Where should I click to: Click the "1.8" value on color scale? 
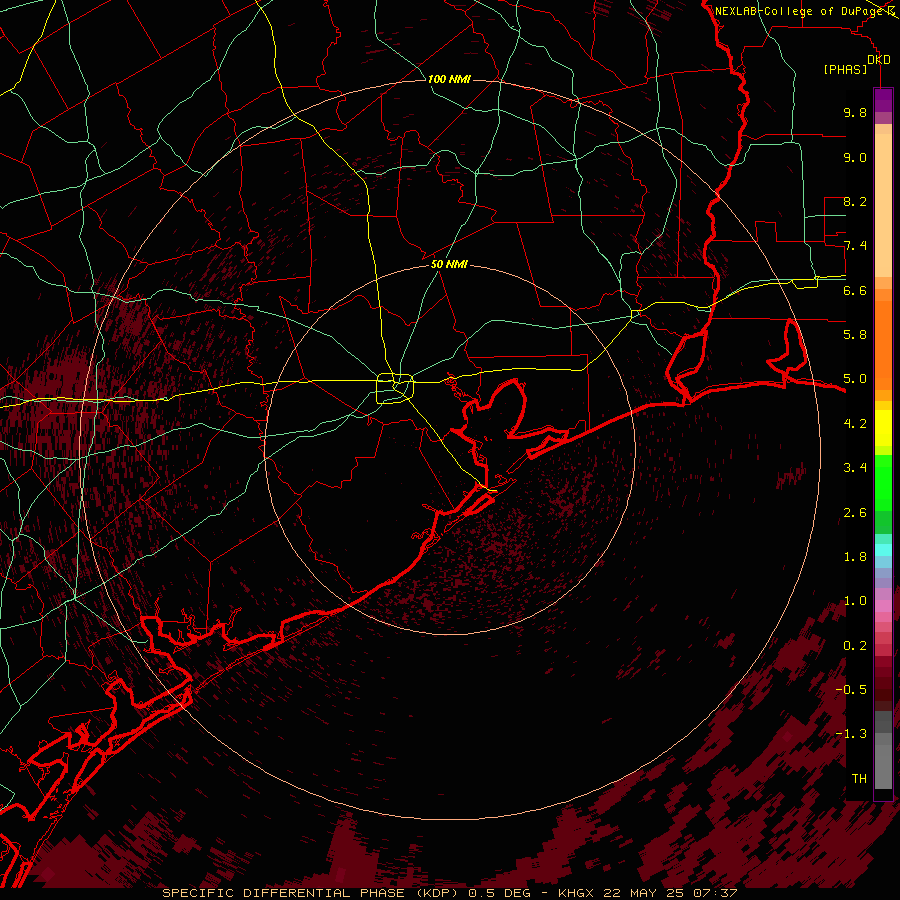(855, 557)
